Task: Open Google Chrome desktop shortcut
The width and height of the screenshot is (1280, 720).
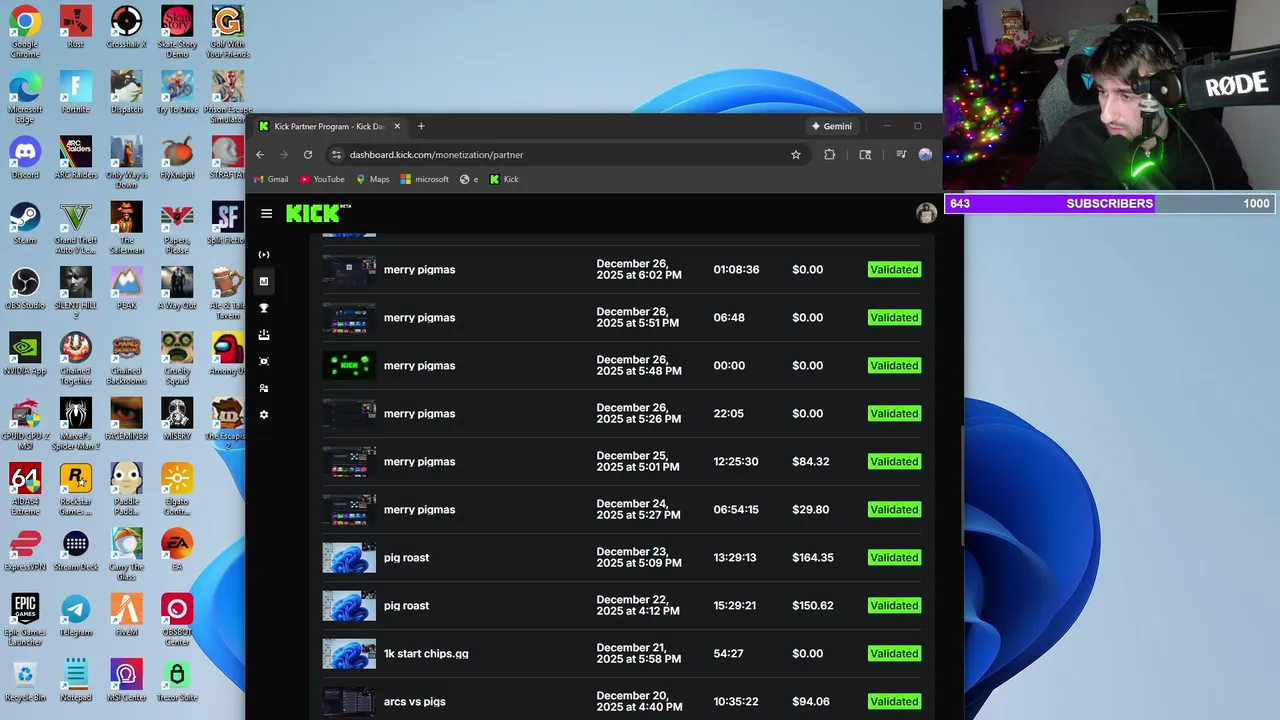Action: (x=25, y=32)
